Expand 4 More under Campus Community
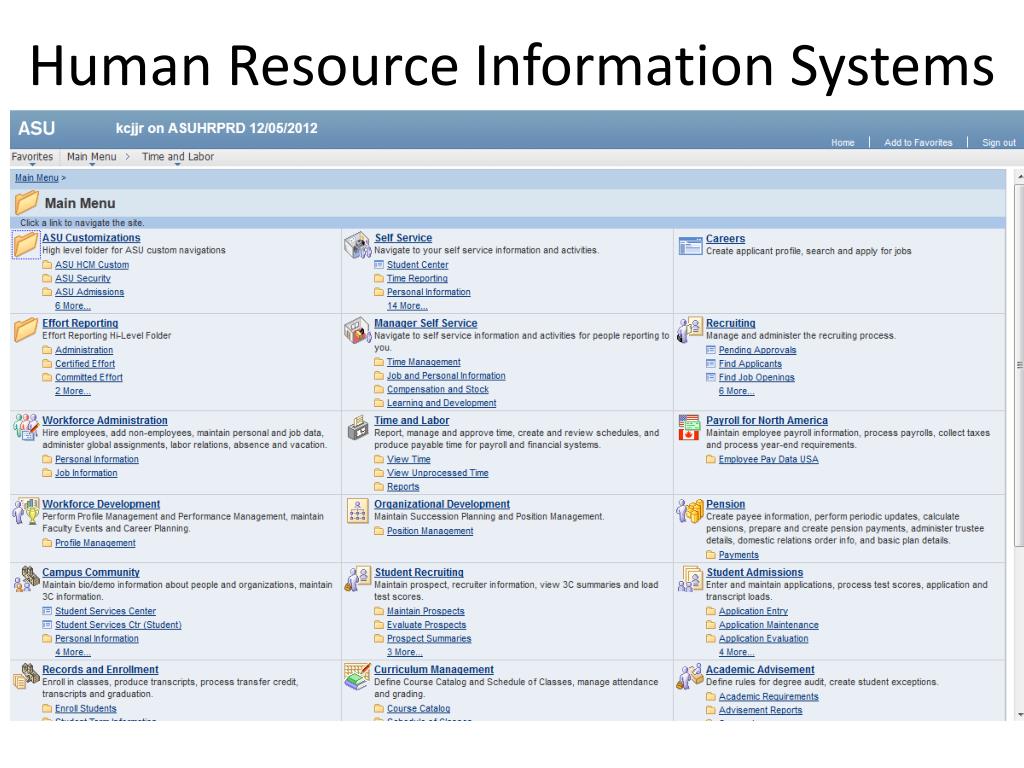Image resolution: width=1024 pixels, height=768 pixels. pyautogui.click(x=72, y=652)
